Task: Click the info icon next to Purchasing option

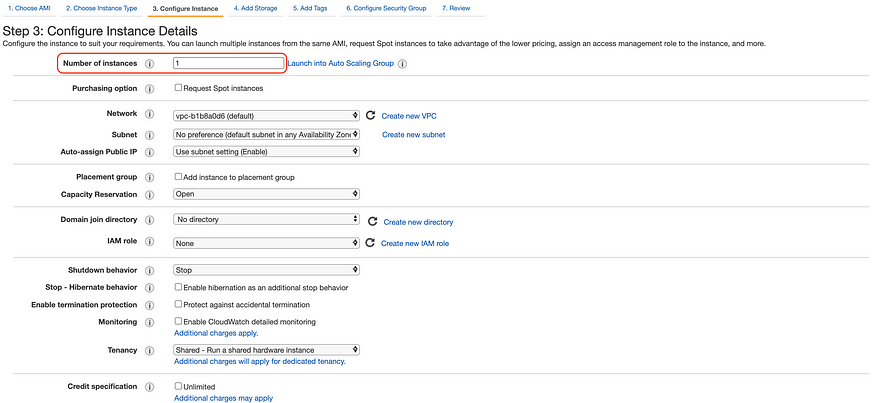Action: pos(149,88)
